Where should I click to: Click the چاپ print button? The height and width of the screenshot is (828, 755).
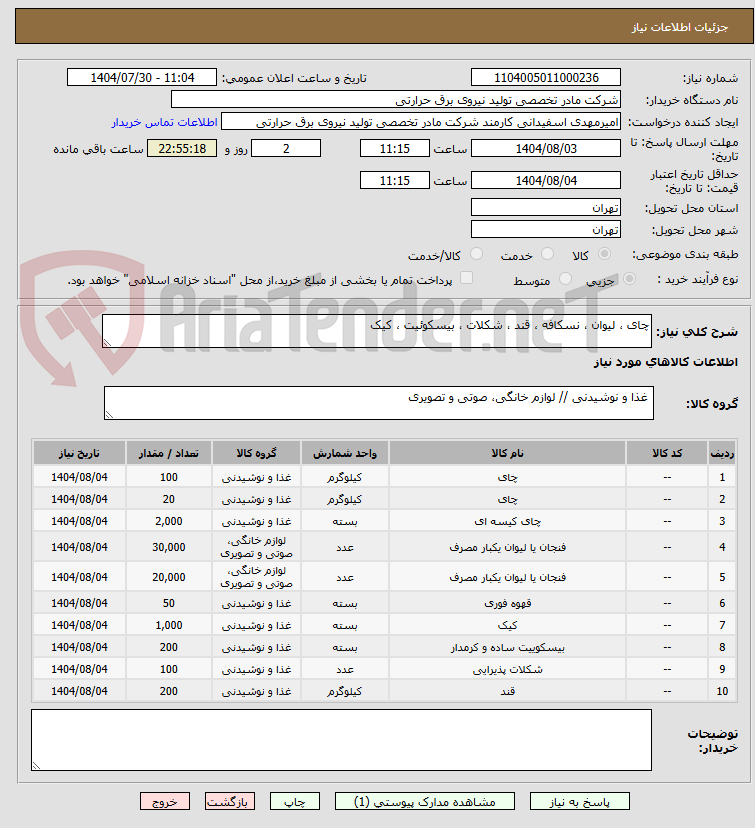[295, 802]
